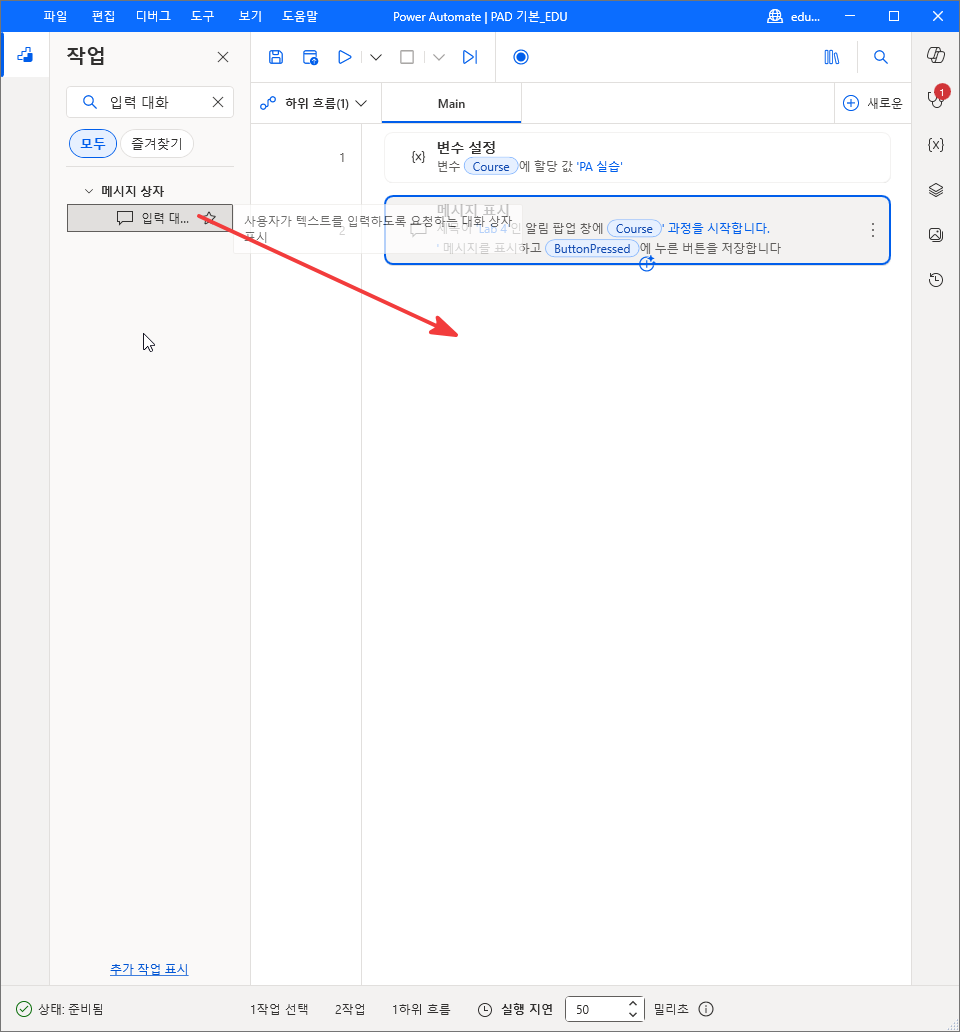This screenshot has width=960, height=1032.
Task: Open the 편집 menu
Action: 103,16
